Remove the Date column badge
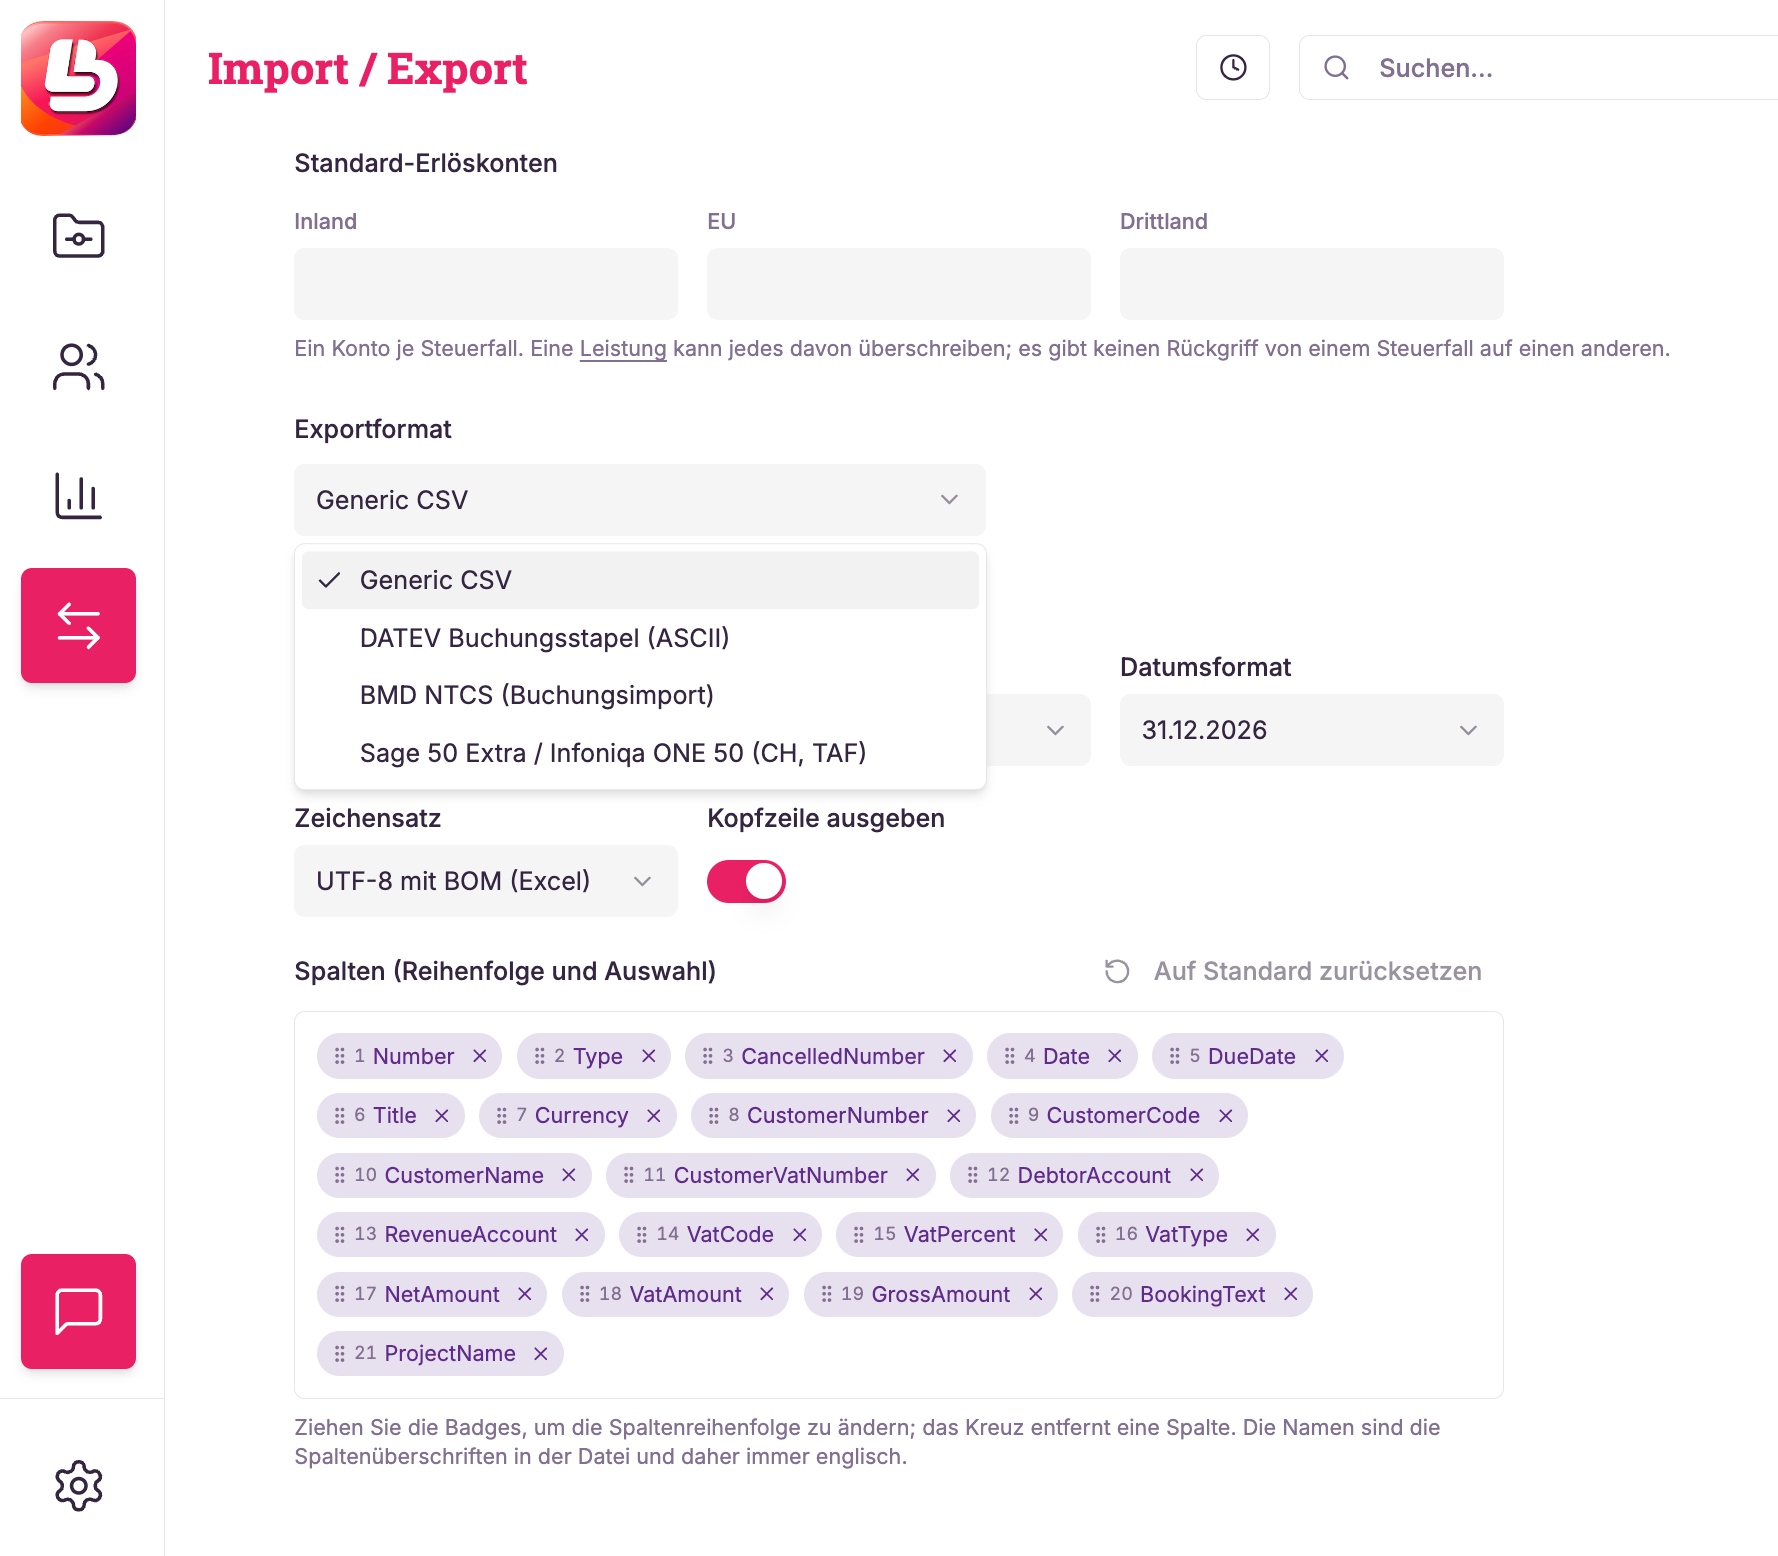The width and height of the screenshot is (1778, 1556). (x=1115, y=1056)
